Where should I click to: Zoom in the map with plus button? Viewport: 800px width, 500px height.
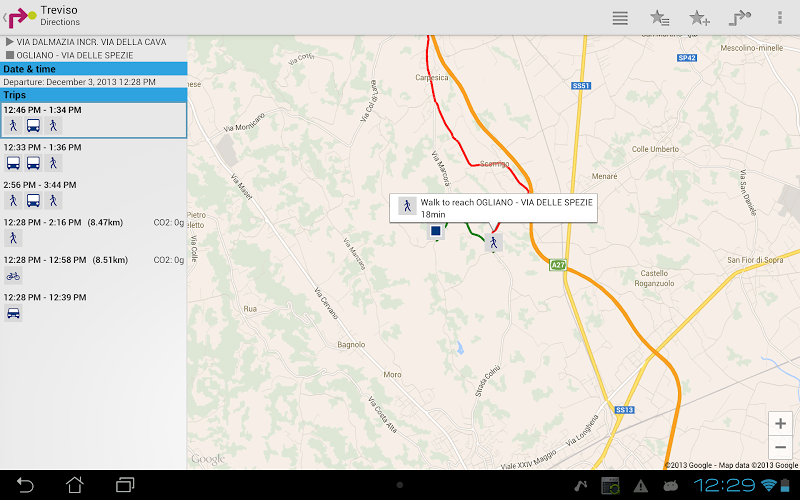click(780, 423)
